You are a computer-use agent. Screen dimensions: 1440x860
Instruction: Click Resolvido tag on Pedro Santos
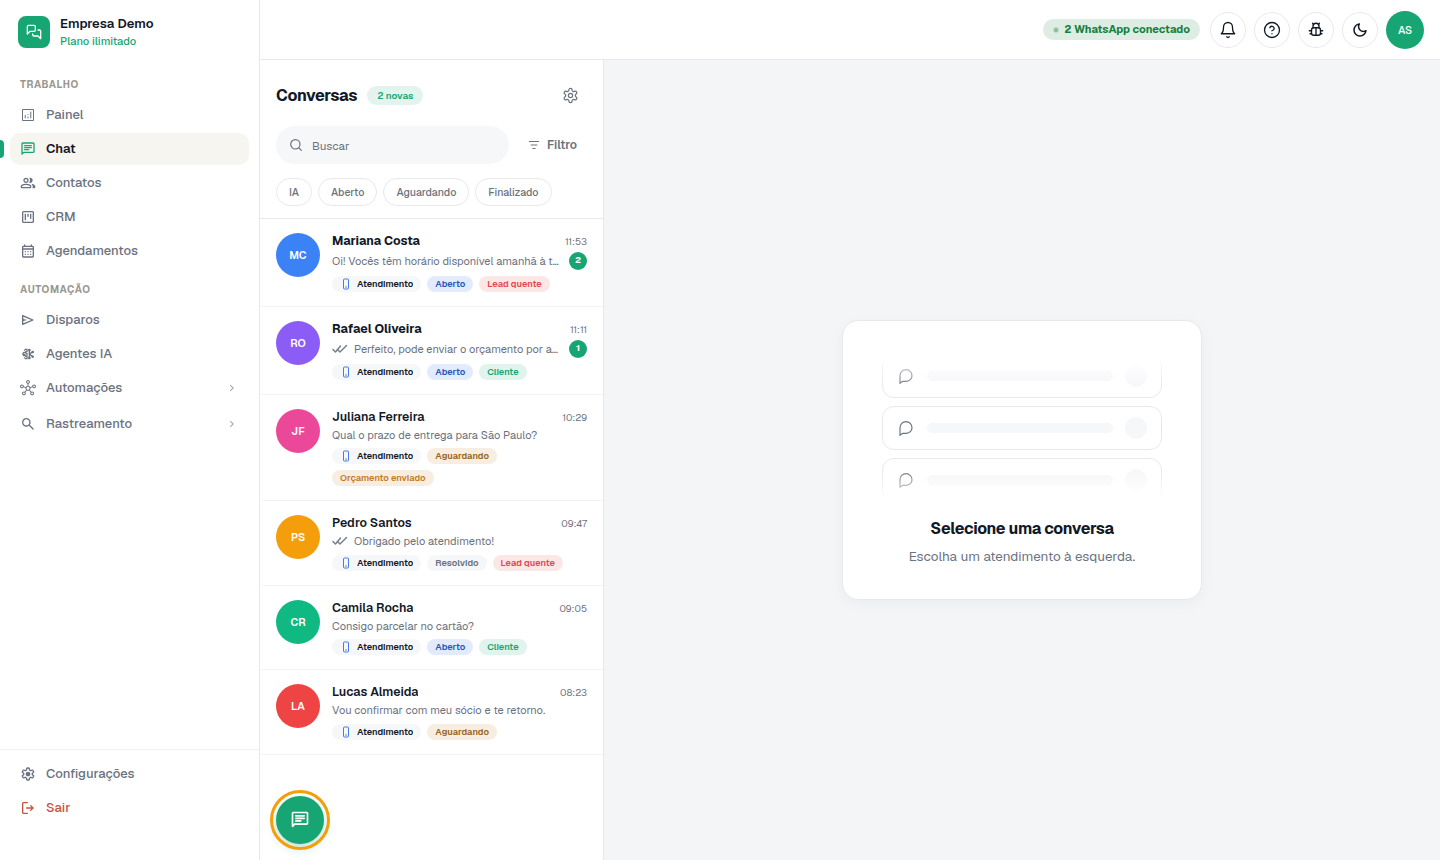click(457, 563)
